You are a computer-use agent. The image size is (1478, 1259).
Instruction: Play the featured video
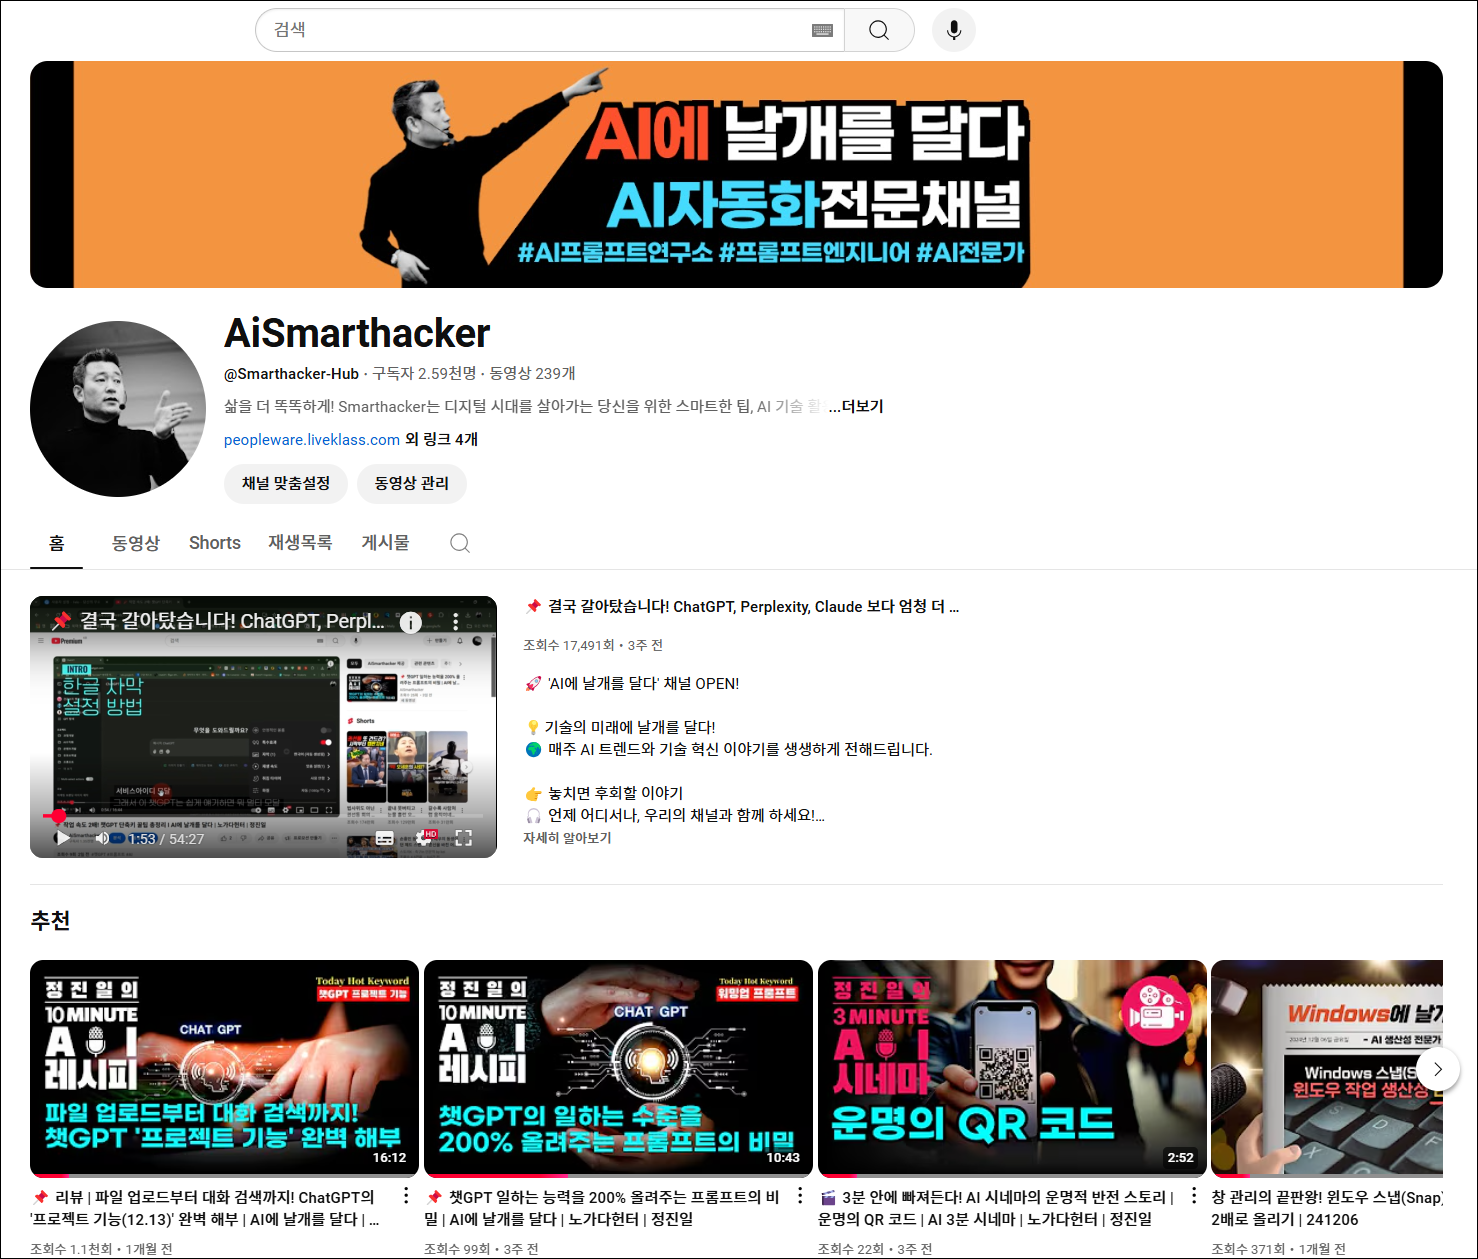point(63,838)
